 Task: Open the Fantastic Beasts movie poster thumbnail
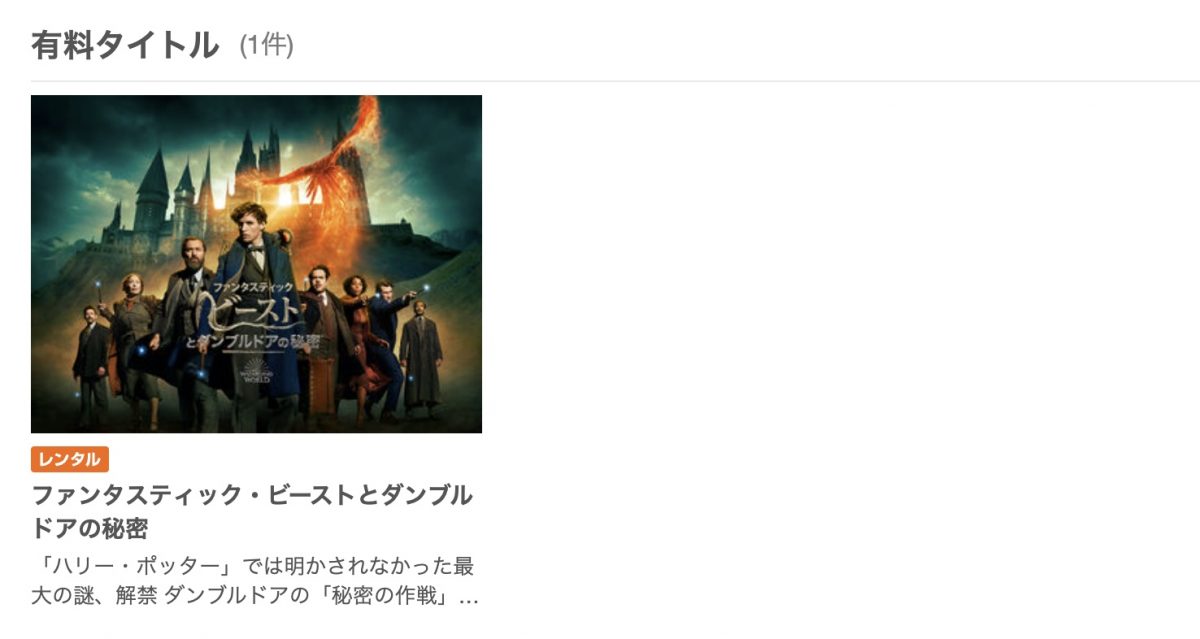pos(256,264)
